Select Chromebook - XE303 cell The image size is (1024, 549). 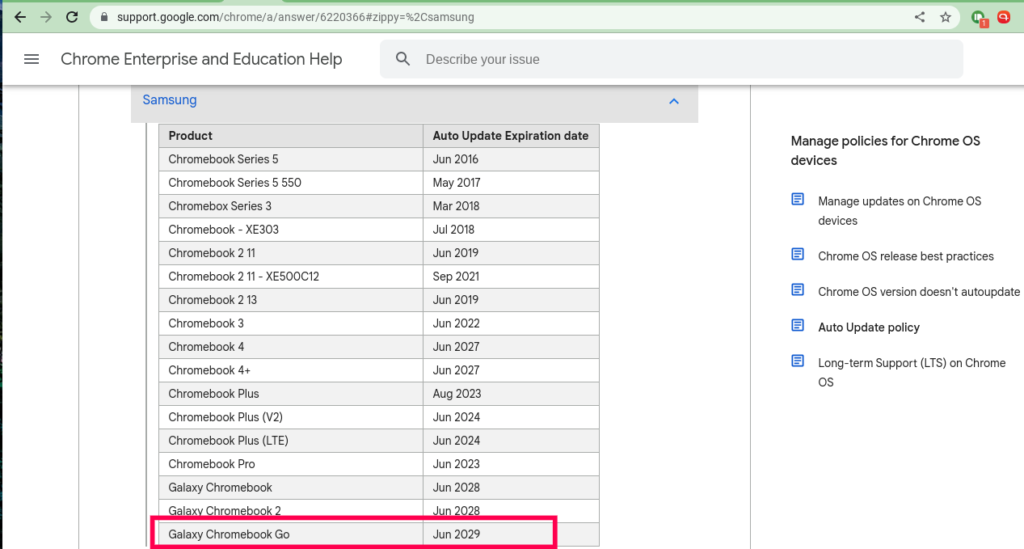coord(291,230)
